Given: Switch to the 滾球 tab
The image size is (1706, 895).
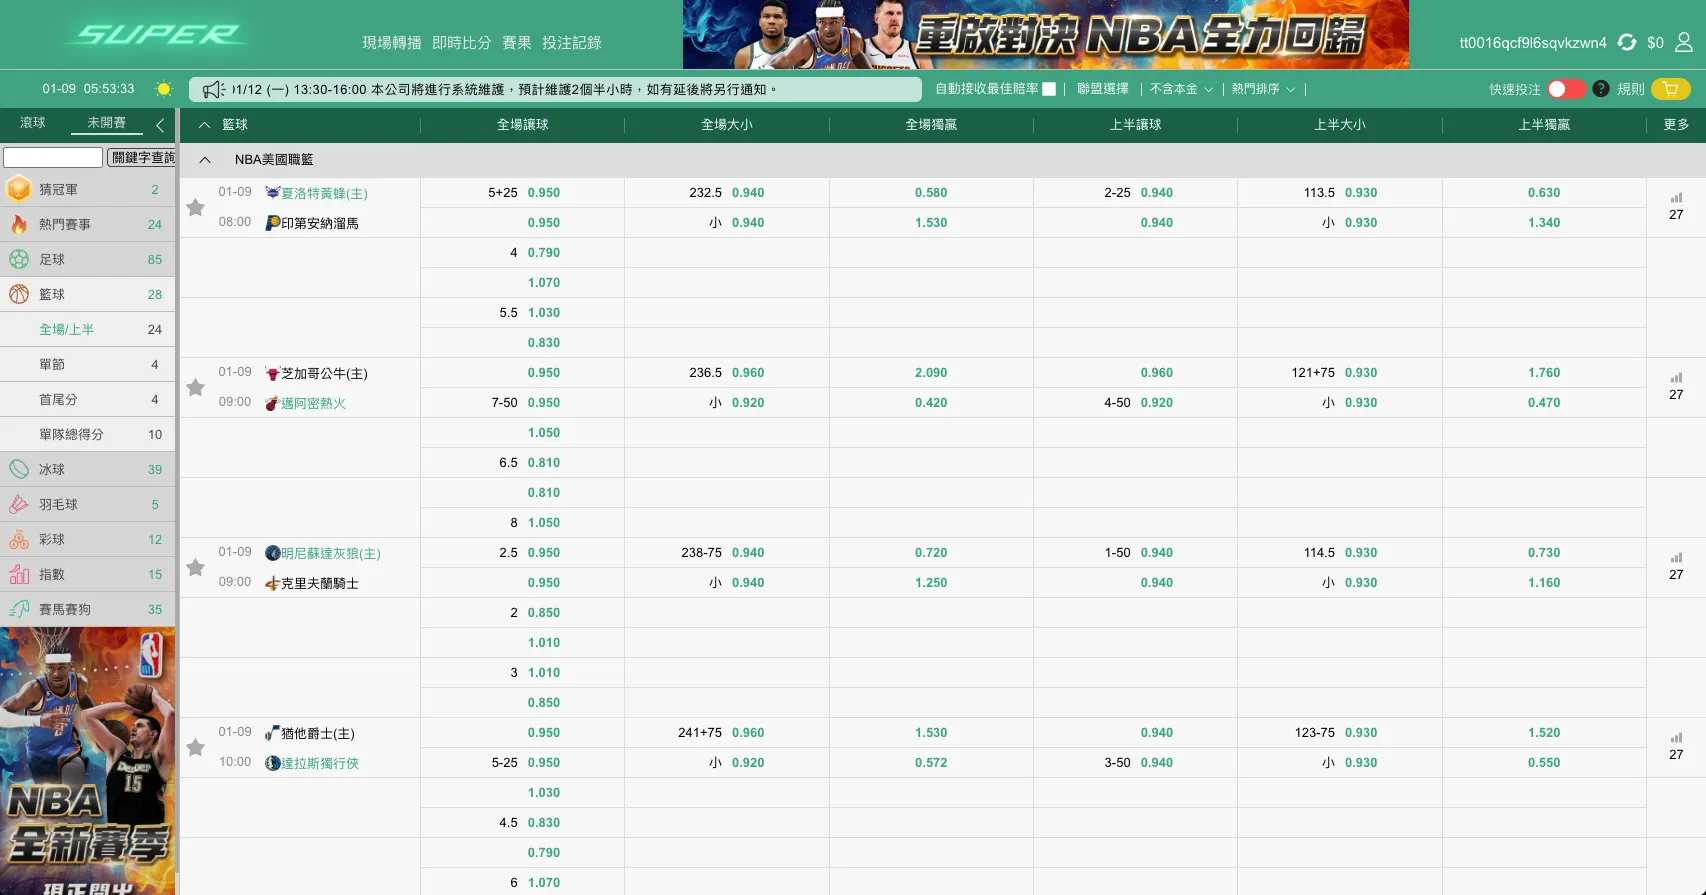Looking at the screenshot, I should coord(33,123).
